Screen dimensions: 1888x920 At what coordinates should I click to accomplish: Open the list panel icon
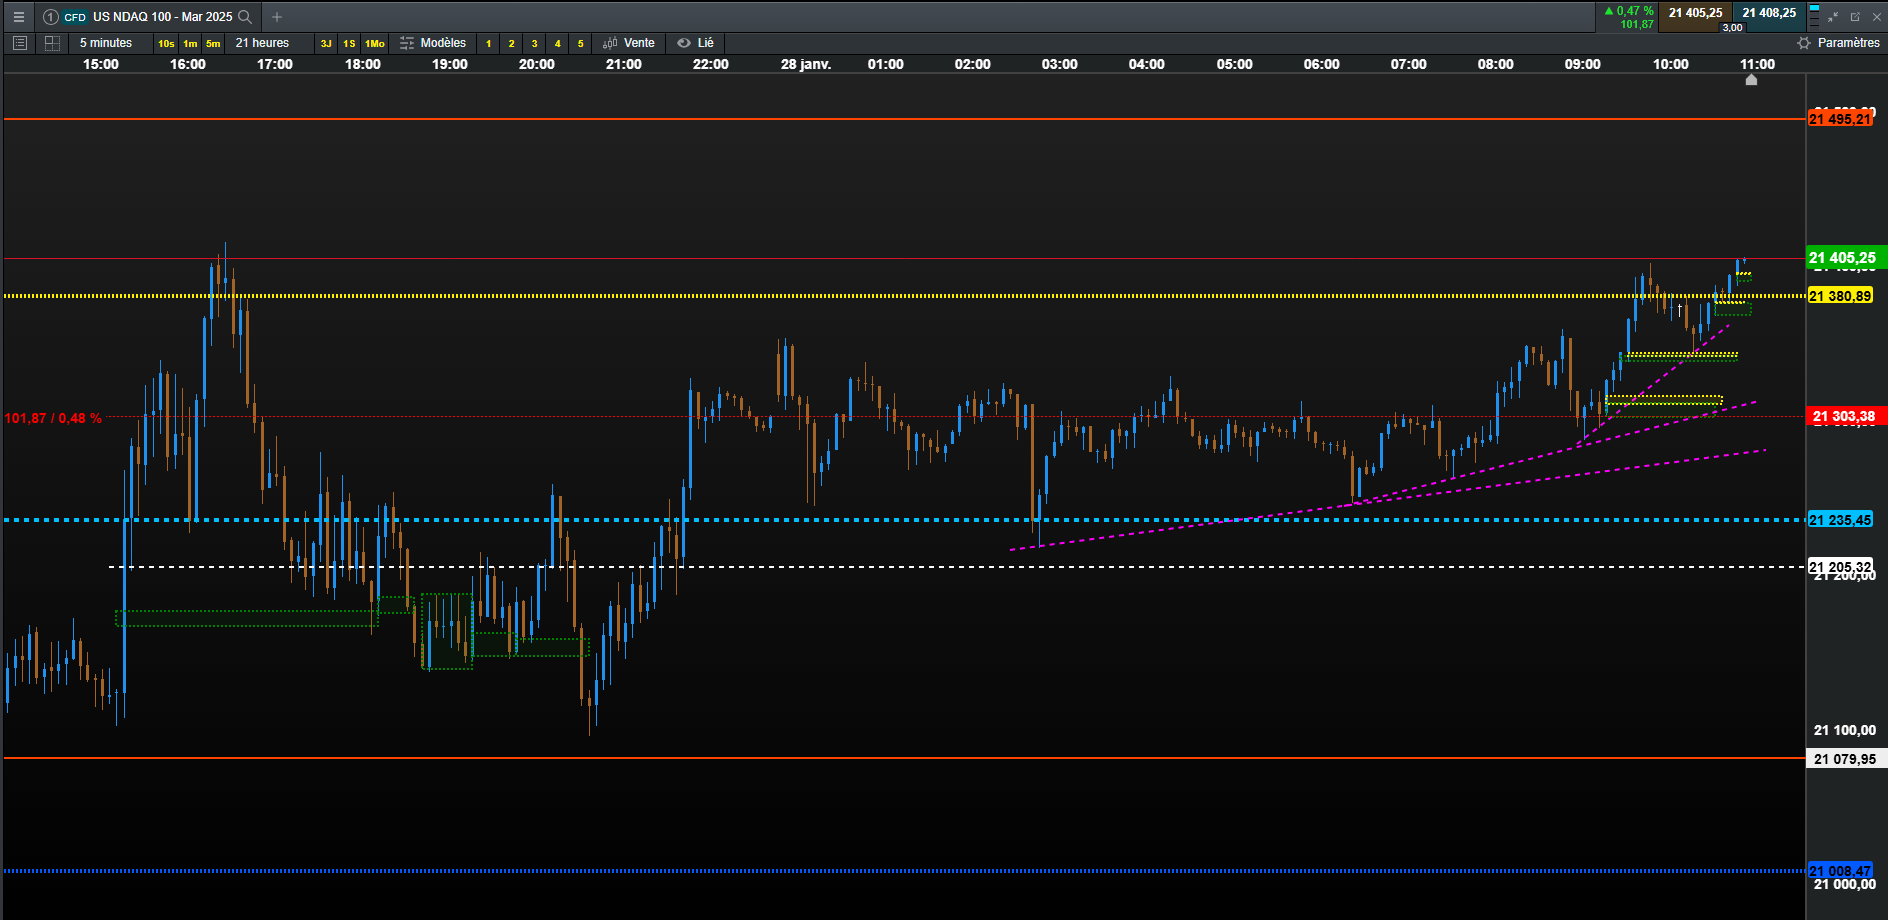pos(19,43)
